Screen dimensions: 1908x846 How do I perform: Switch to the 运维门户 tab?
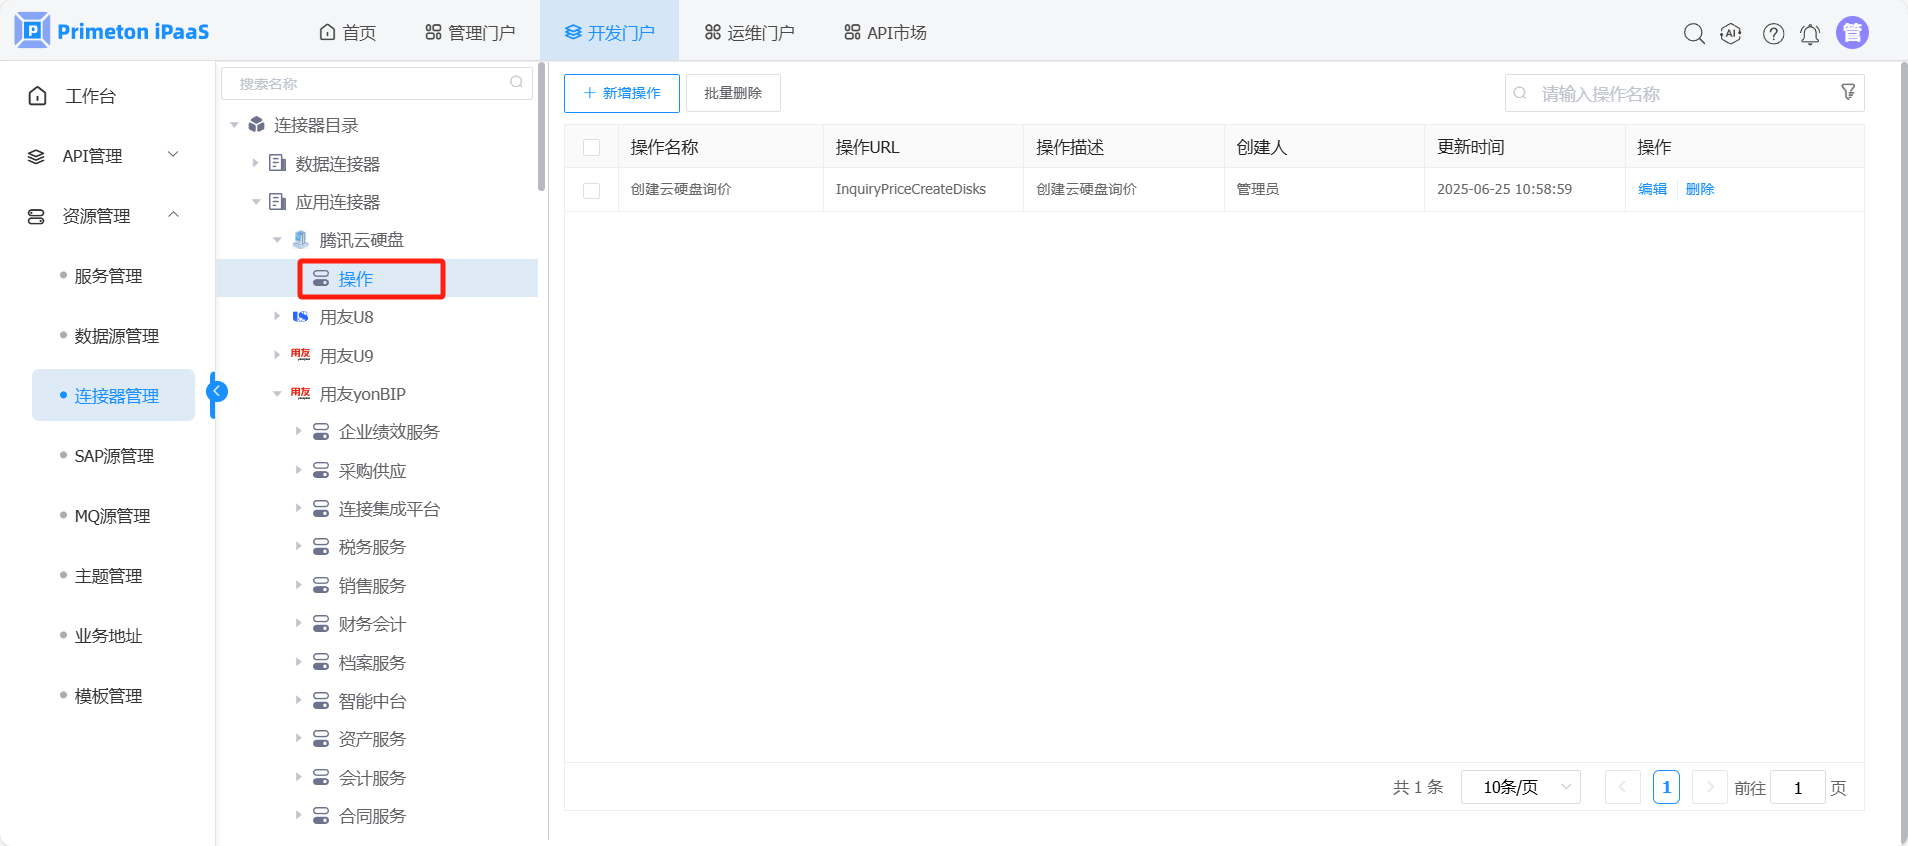click(x=749, y=33)
